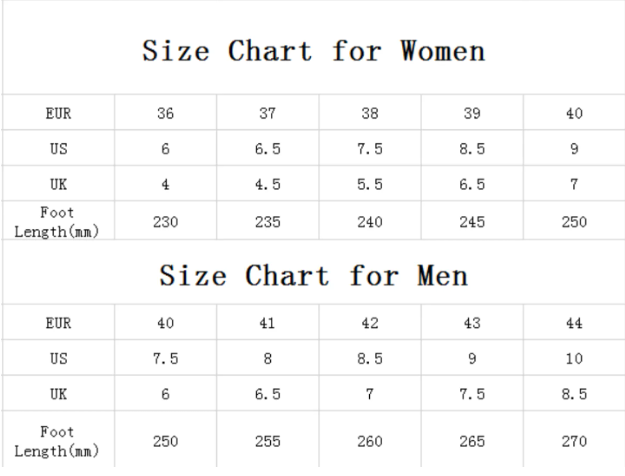Select men's foot length 260 cell
625x476 pixels.
[370, 440]
